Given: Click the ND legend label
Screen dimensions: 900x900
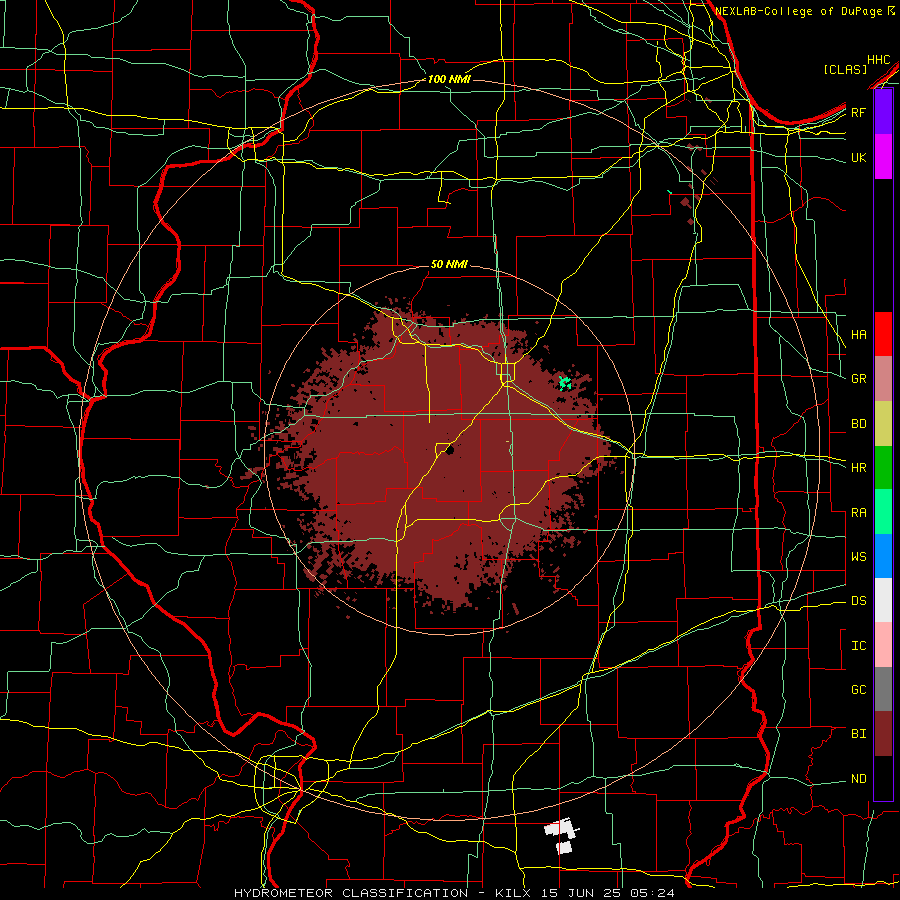Looking at the screenshot, I should point(859,779).
